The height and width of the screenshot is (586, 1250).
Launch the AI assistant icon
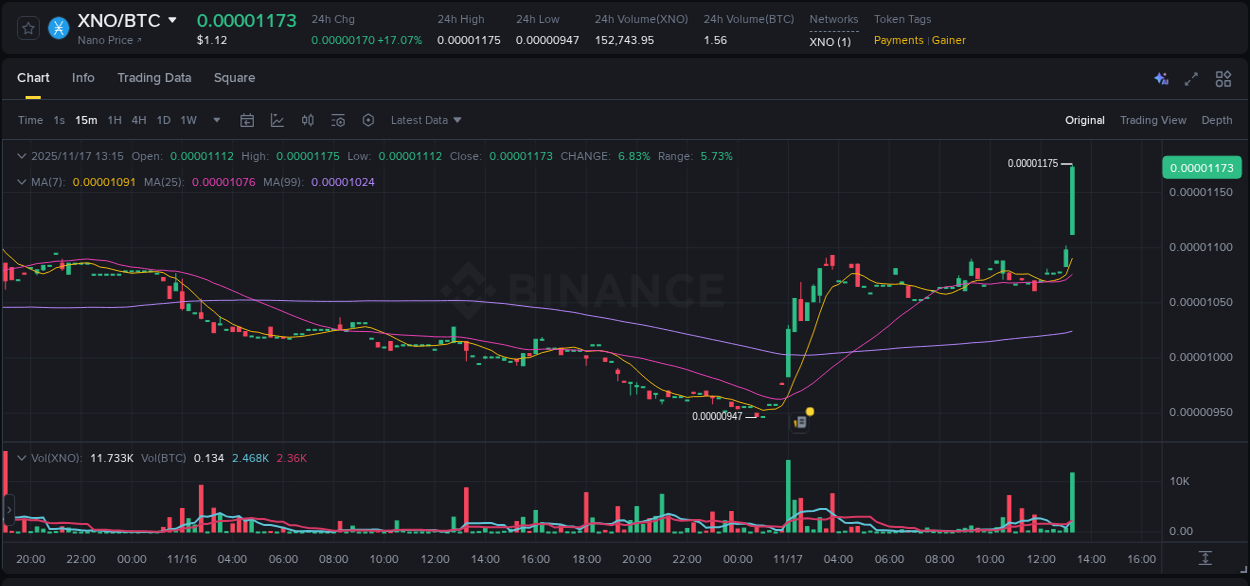1160,78
